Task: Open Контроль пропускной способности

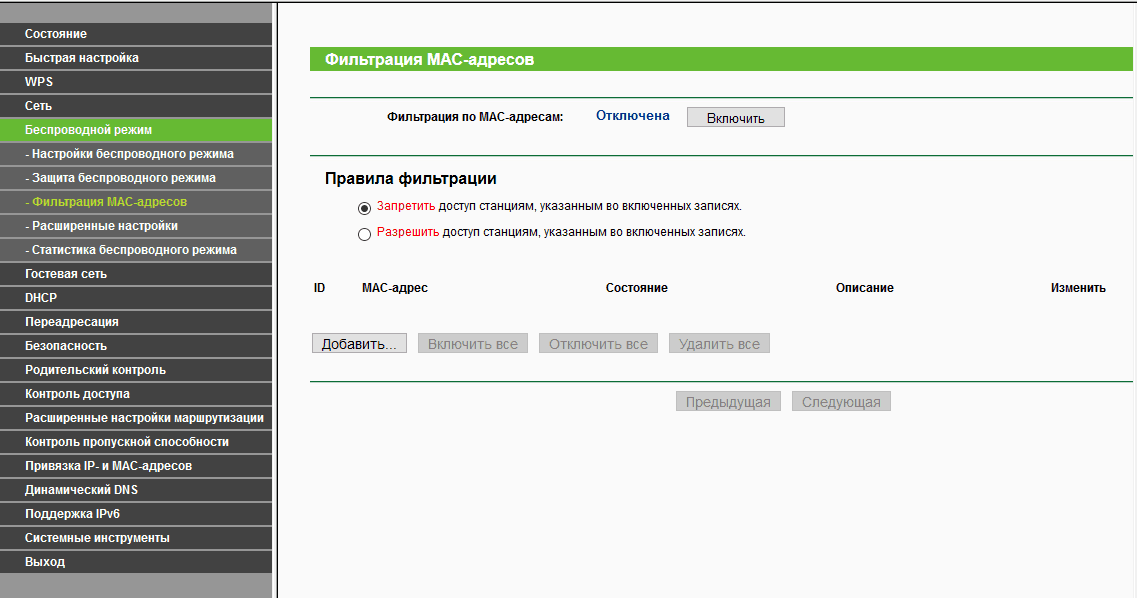Action: tap(136, 441)
